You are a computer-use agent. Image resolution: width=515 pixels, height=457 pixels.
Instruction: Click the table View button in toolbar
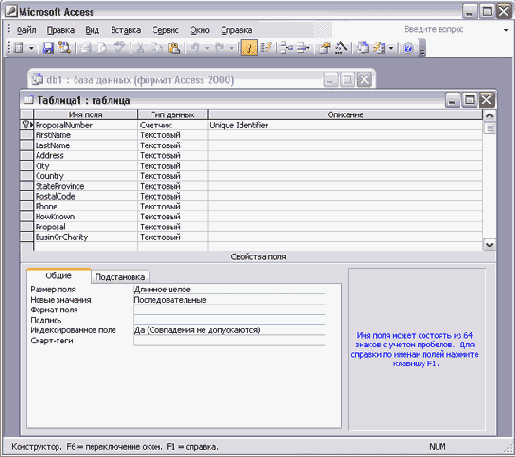point(19,48)
